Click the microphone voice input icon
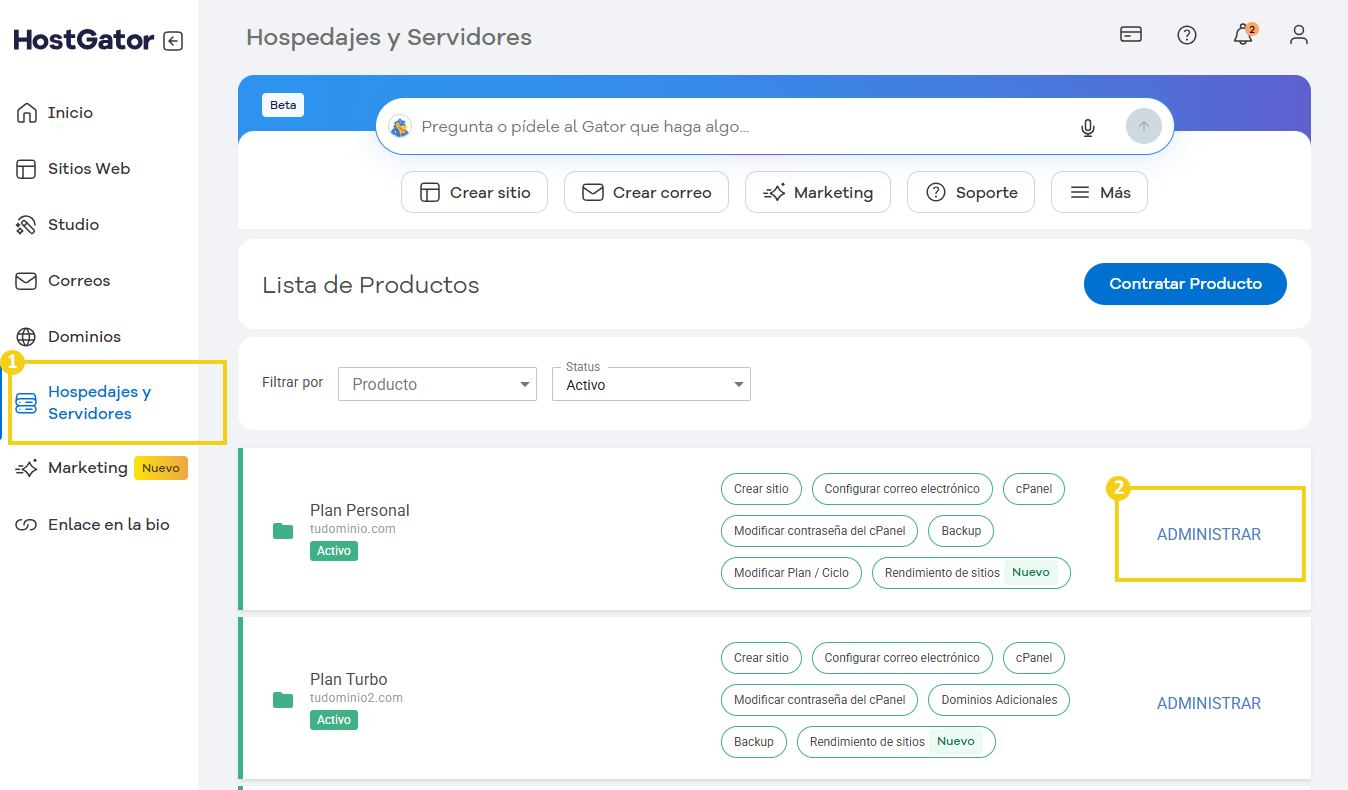 [1088, 127]
